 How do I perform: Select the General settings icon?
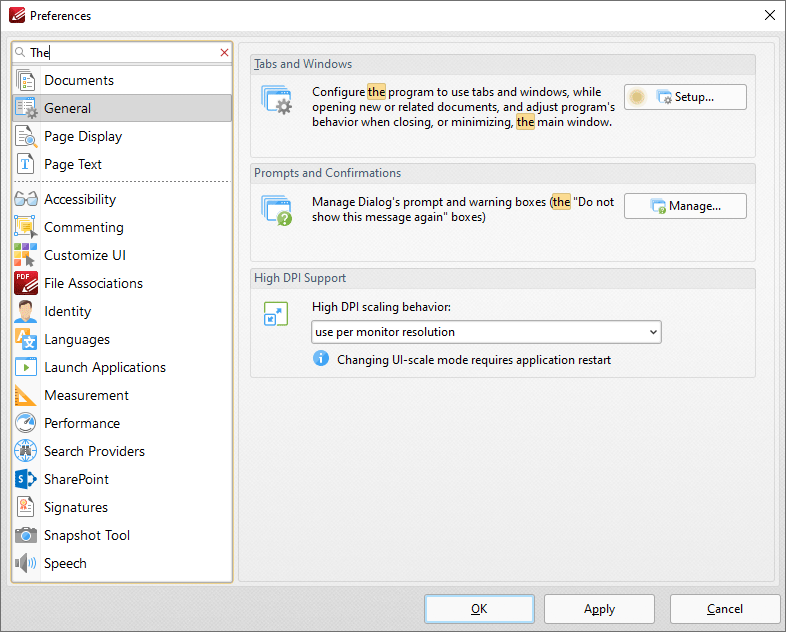click(26, 108)
